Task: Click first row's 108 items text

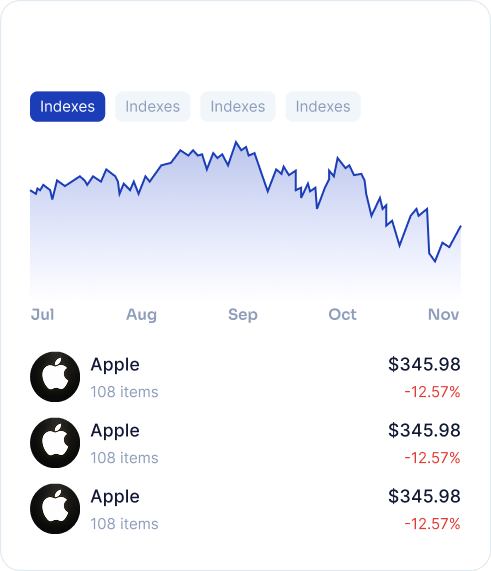Action: pyautogui.click(x=125, y=392)
